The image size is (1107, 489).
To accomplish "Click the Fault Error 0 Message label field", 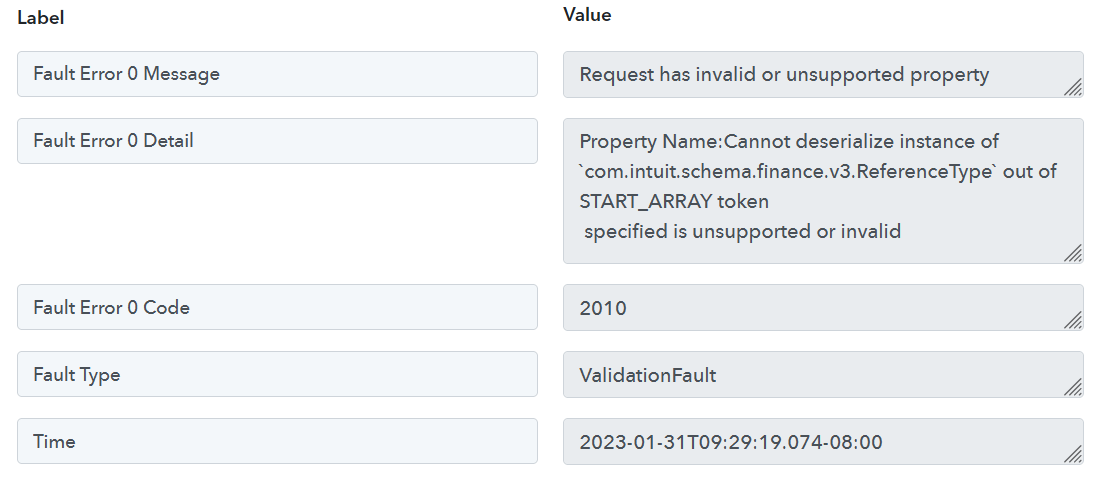I will 277,74.
